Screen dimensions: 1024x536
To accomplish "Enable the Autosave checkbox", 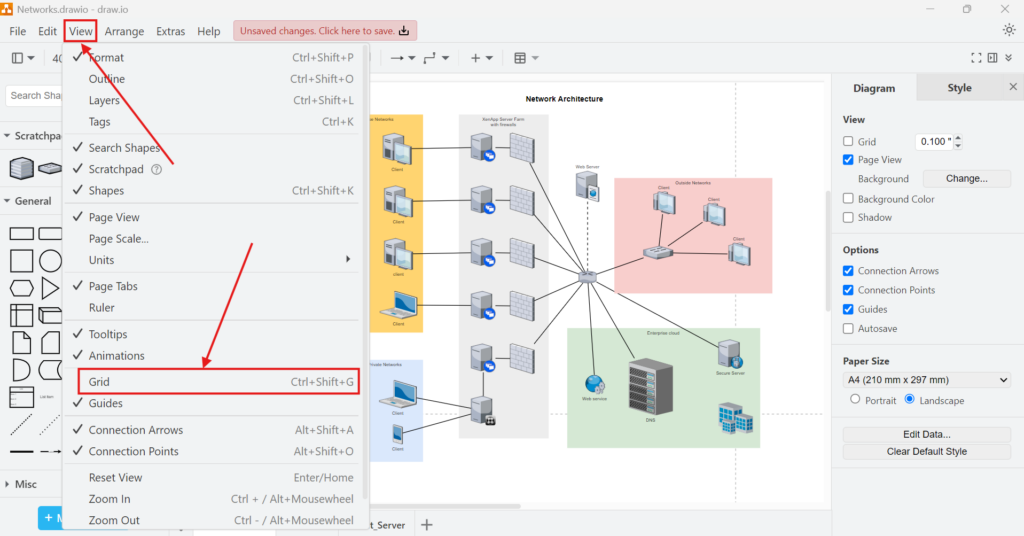I will point(848,328).
